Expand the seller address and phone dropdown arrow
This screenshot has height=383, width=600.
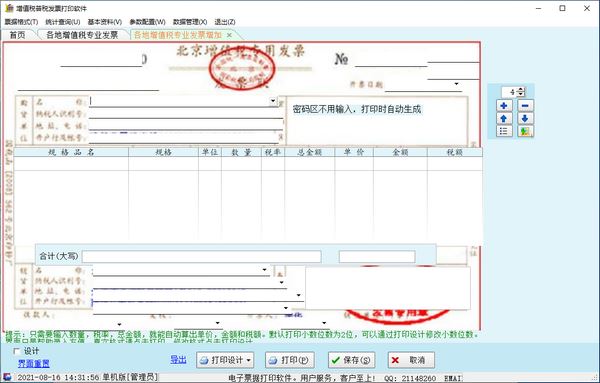(298, 295)
